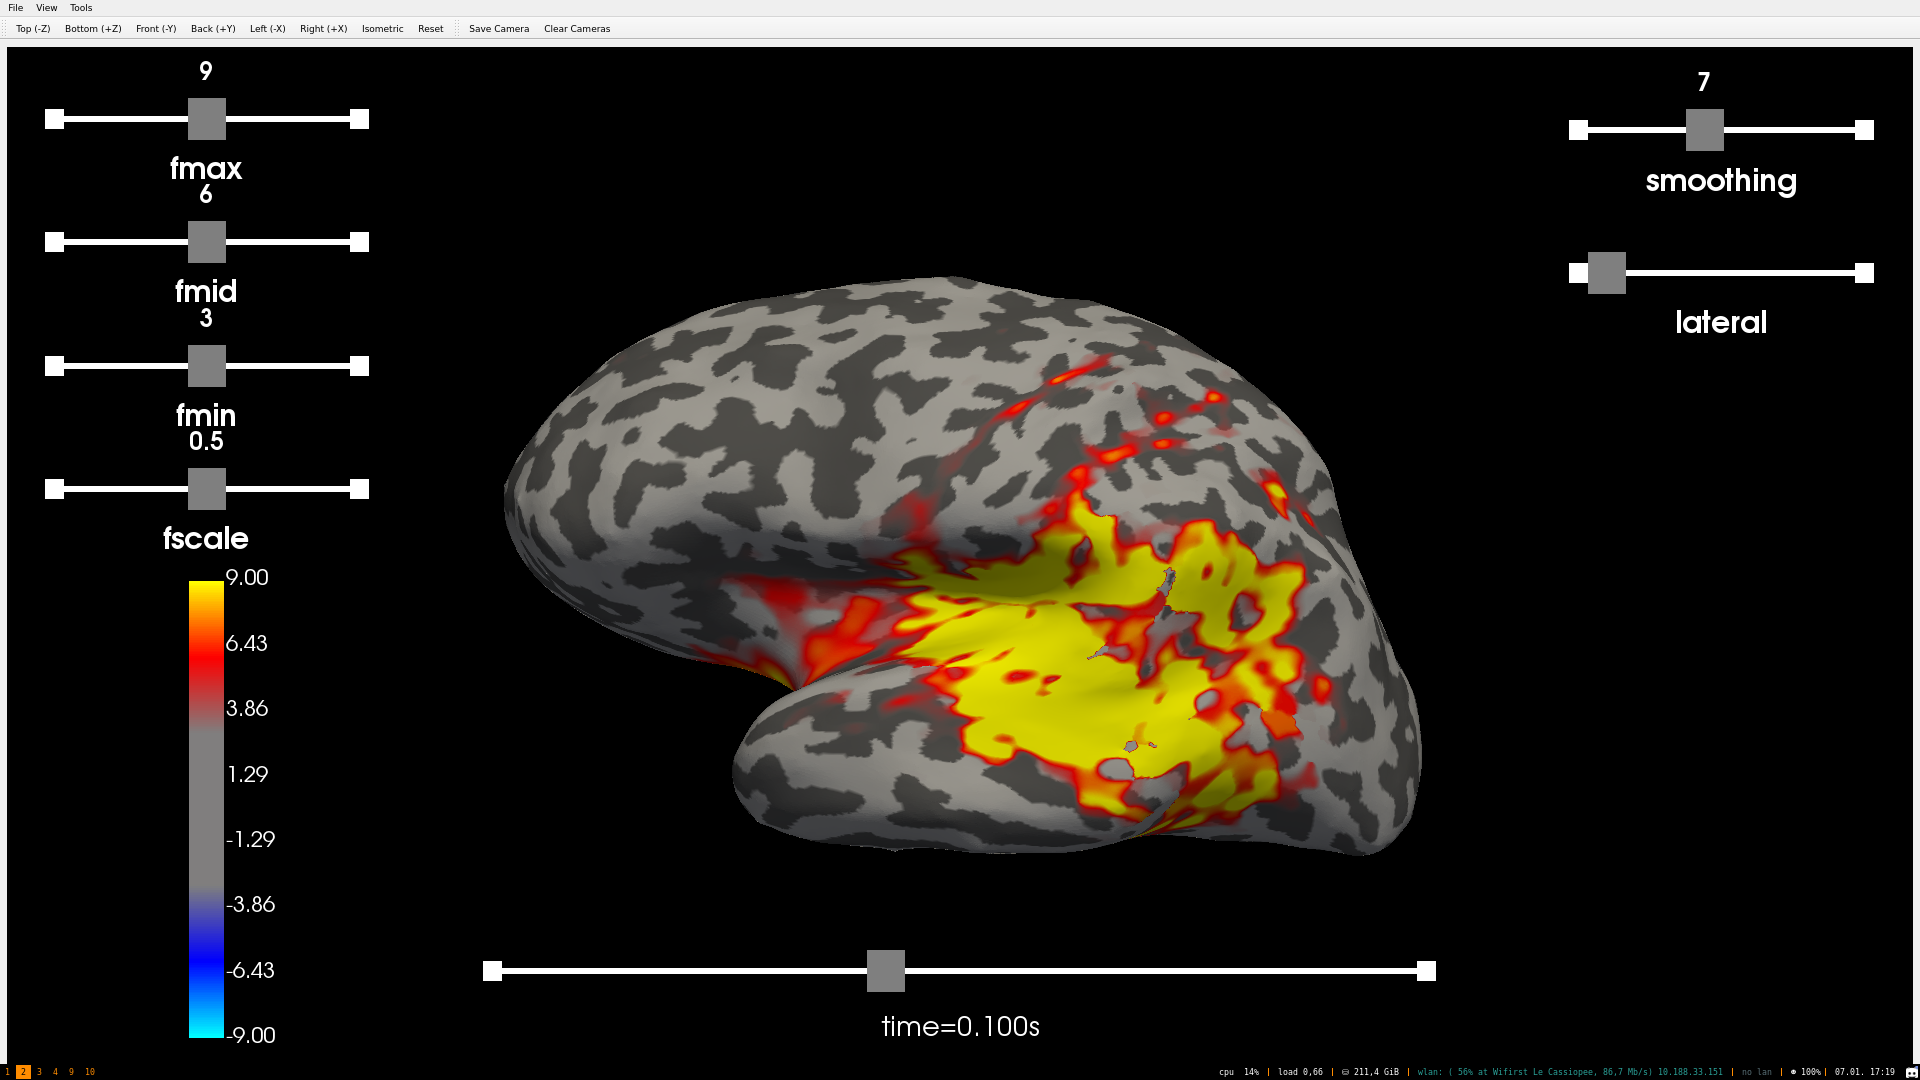Open the View menu
The width and height of the screenshot is (1920, 1080).
pos(46,8)
